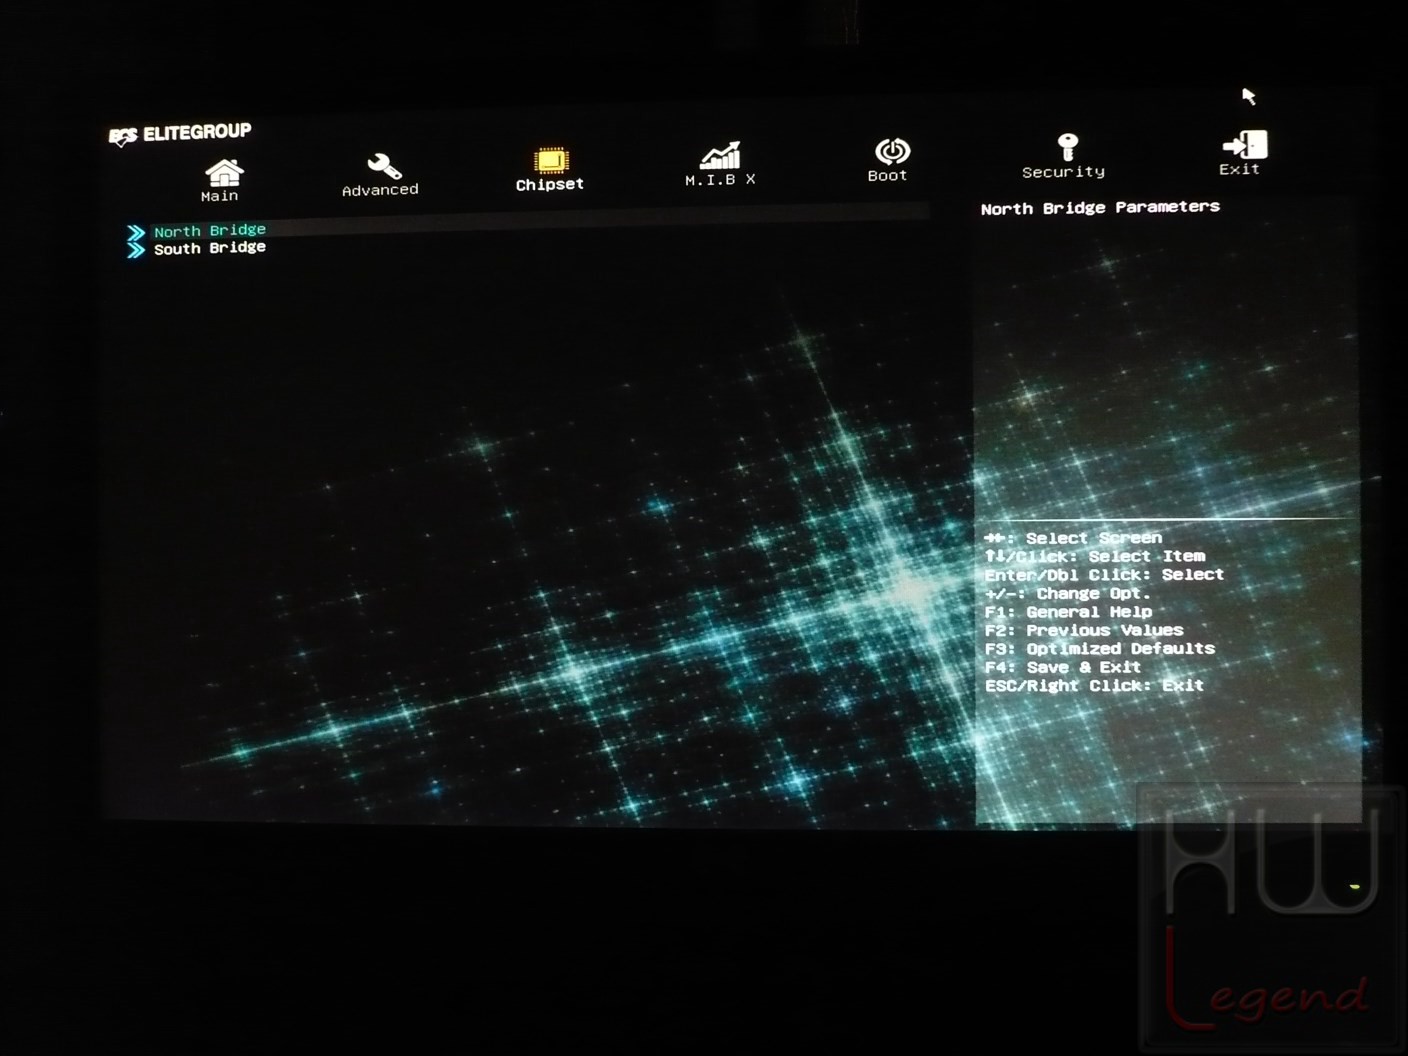The width and height of the screenshot is (1408, 1056).
Task: Click the Exit tab label
Action: click(x=1239, y=169)
